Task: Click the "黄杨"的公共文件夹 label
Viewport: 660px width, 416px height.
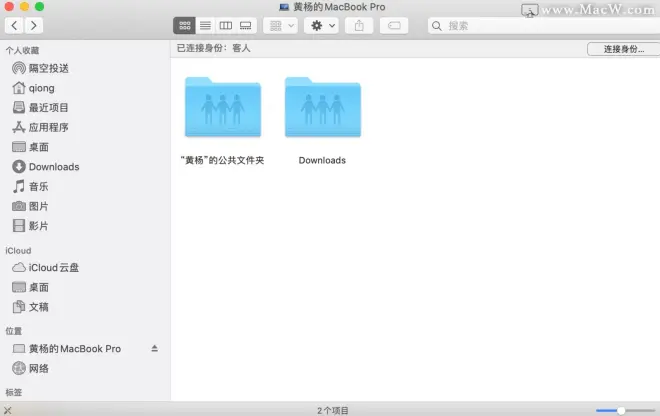Action: pyautogui.click(x=222, y=160)
